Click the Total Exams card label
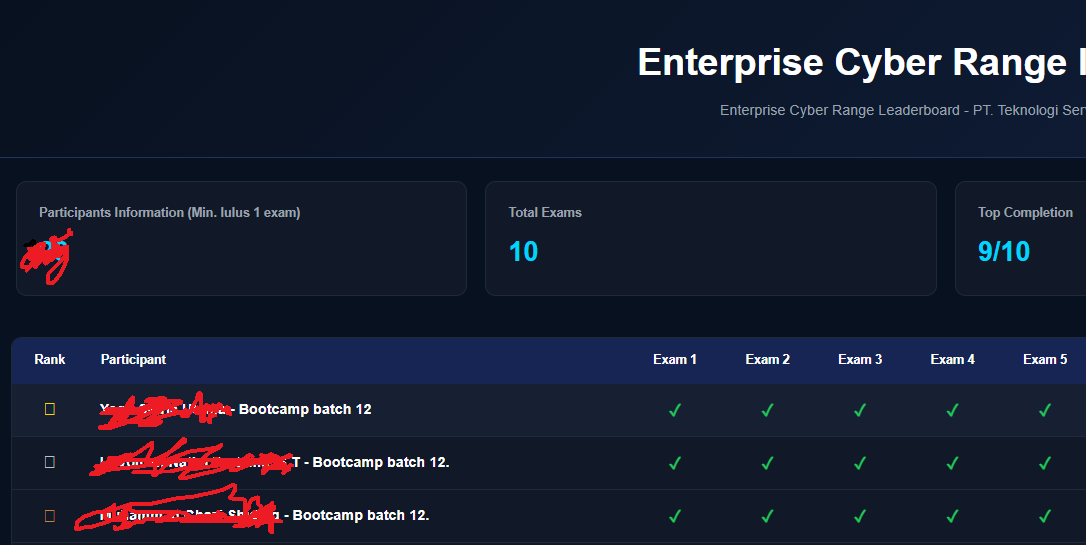The height and width of the screenshot is (545, 1086). [x=545, y=213]
